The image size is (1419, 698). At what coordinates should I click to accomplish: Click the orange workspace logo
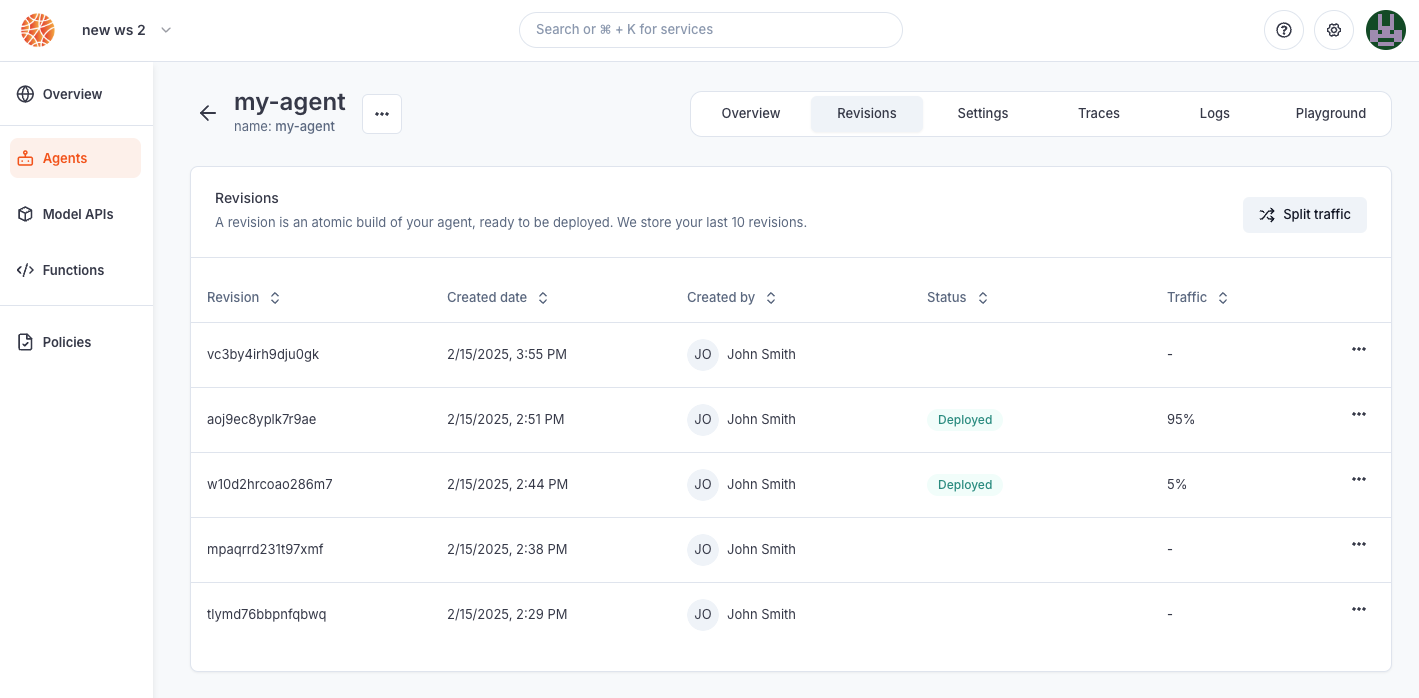click(x=38, y=30)
